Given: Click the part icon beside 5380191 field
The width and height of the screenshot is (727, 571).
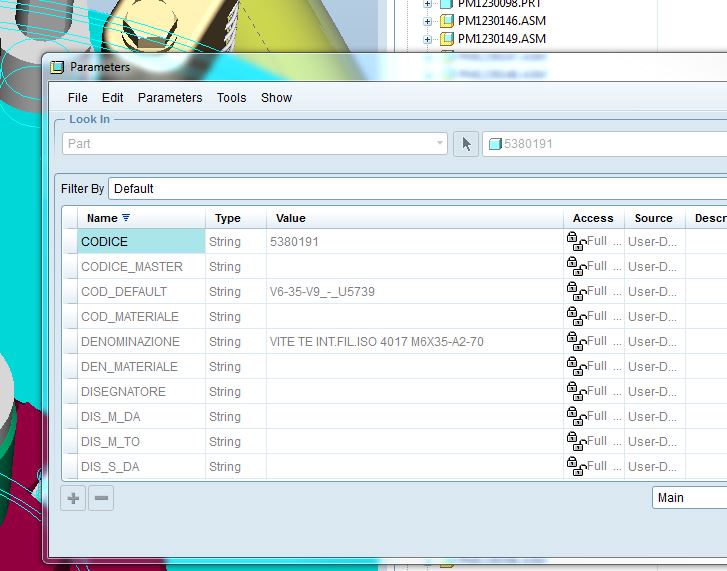Looking at the screenshot, I should [x=495, y=144].
